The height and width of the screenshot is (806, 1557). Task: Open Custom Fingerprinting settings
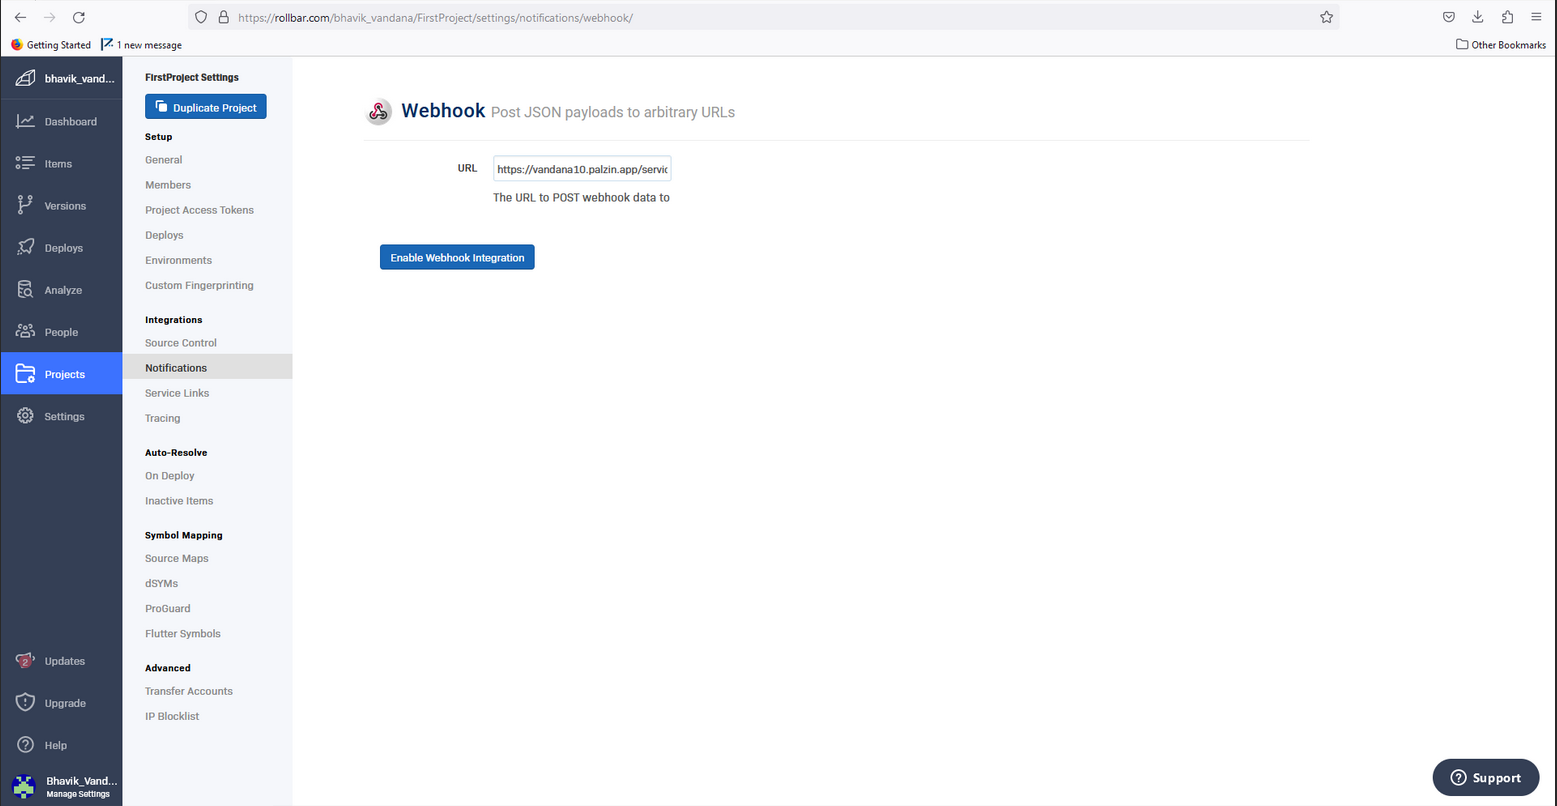coord(200,285)
